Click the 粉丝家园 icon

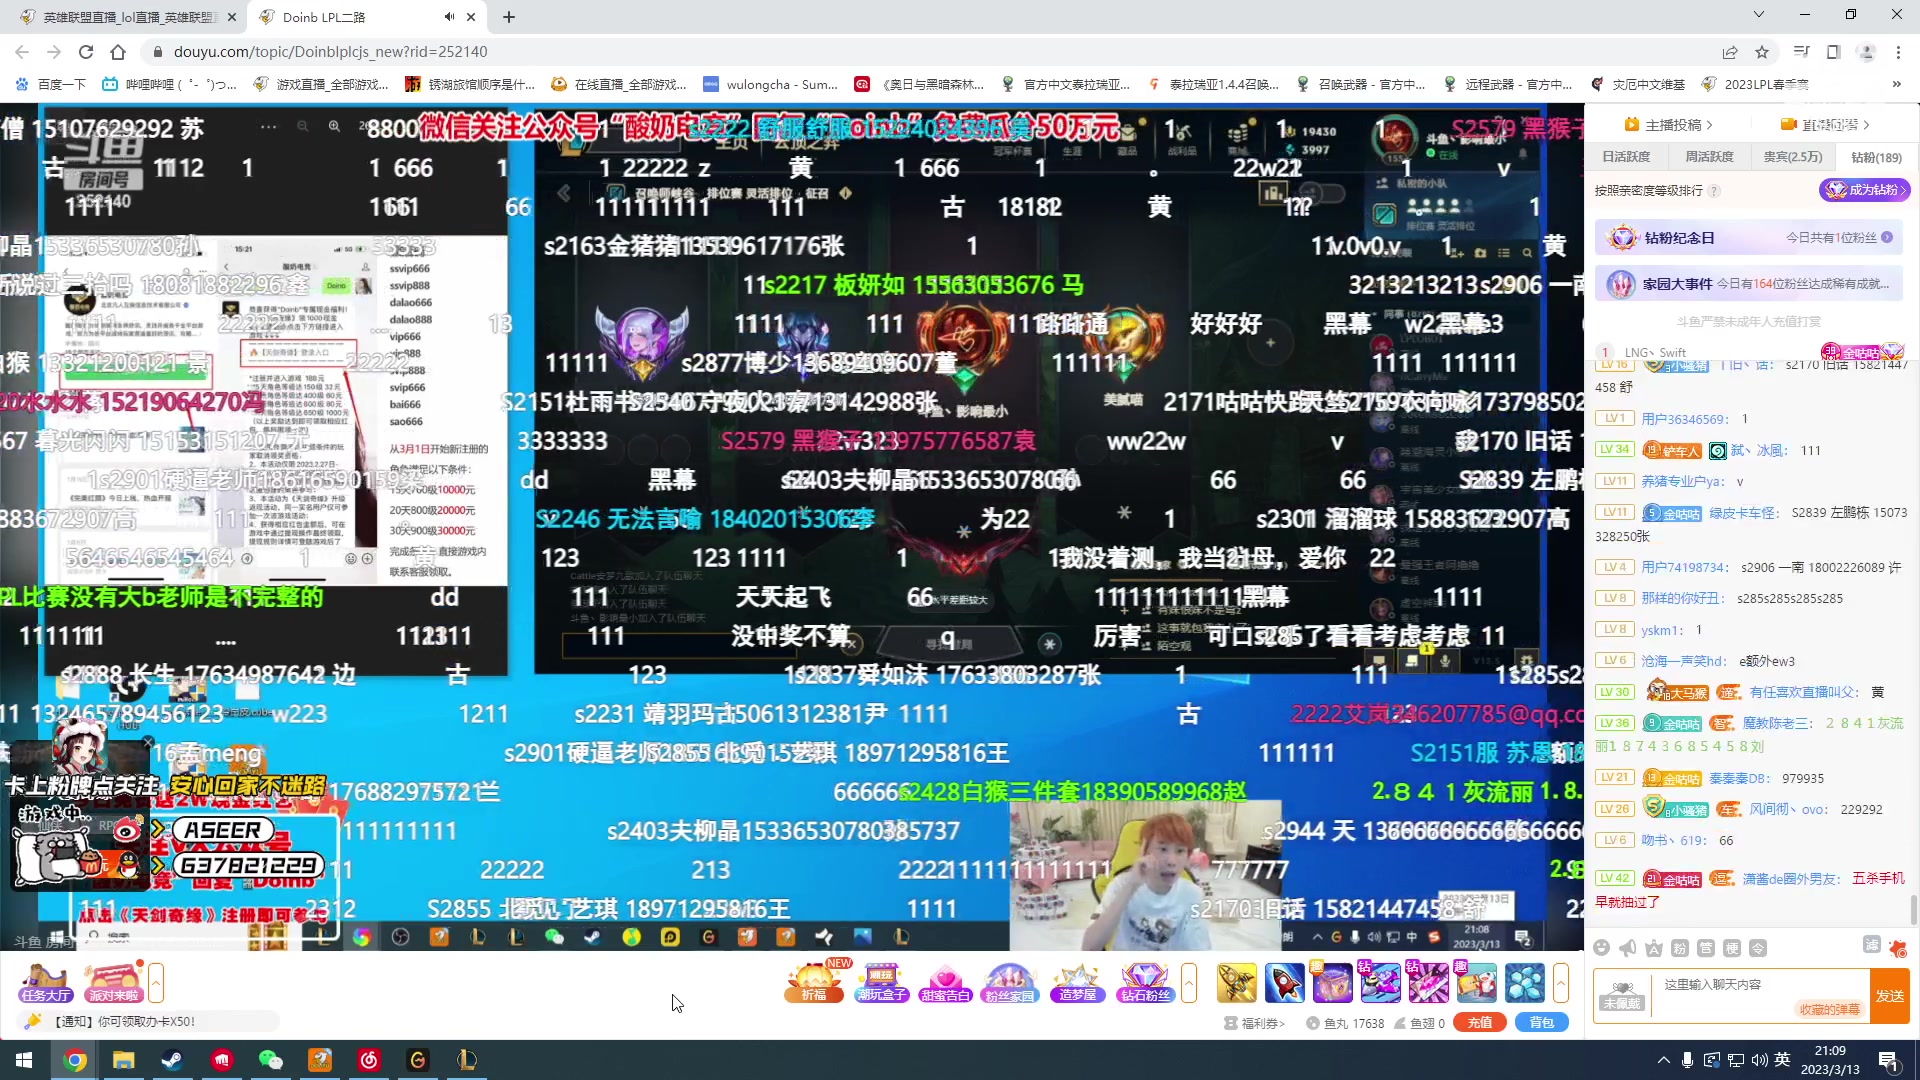point(1008,982)
